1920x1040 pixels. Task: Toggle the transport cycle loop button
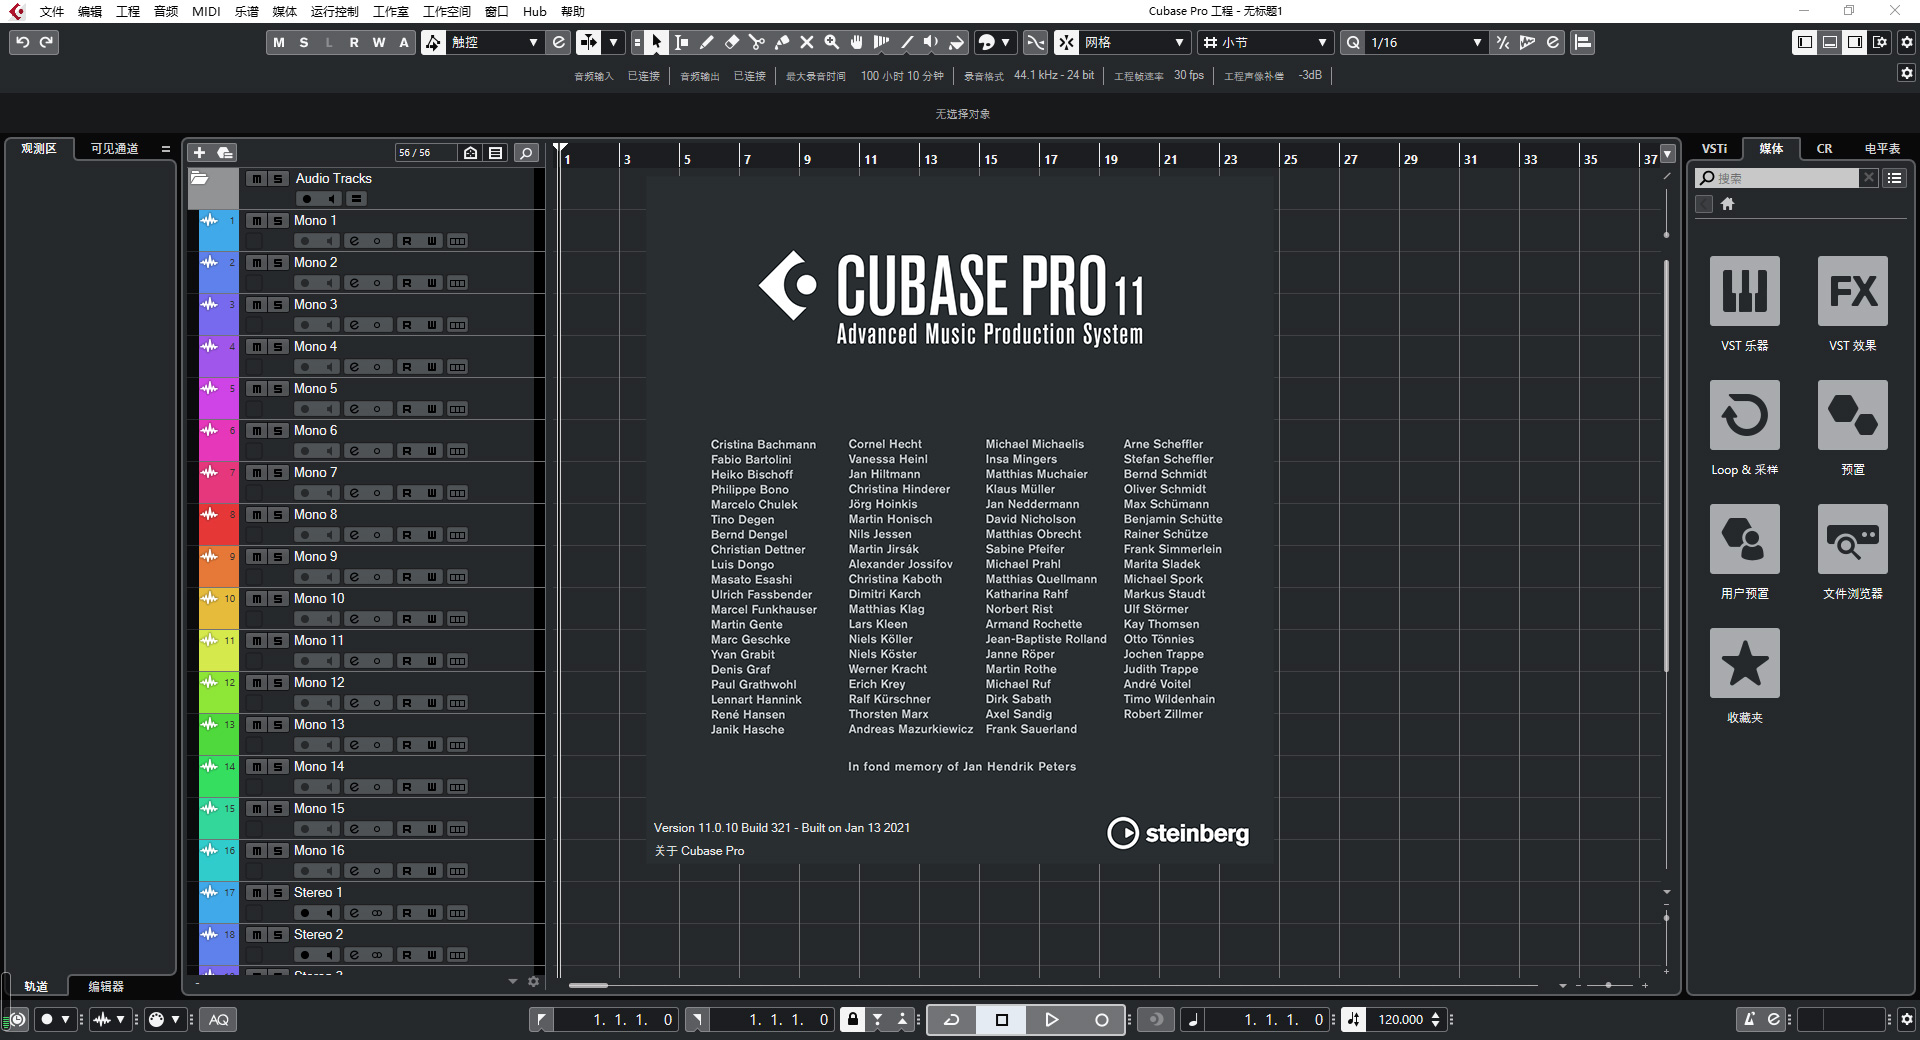(x=952, y=1019)
